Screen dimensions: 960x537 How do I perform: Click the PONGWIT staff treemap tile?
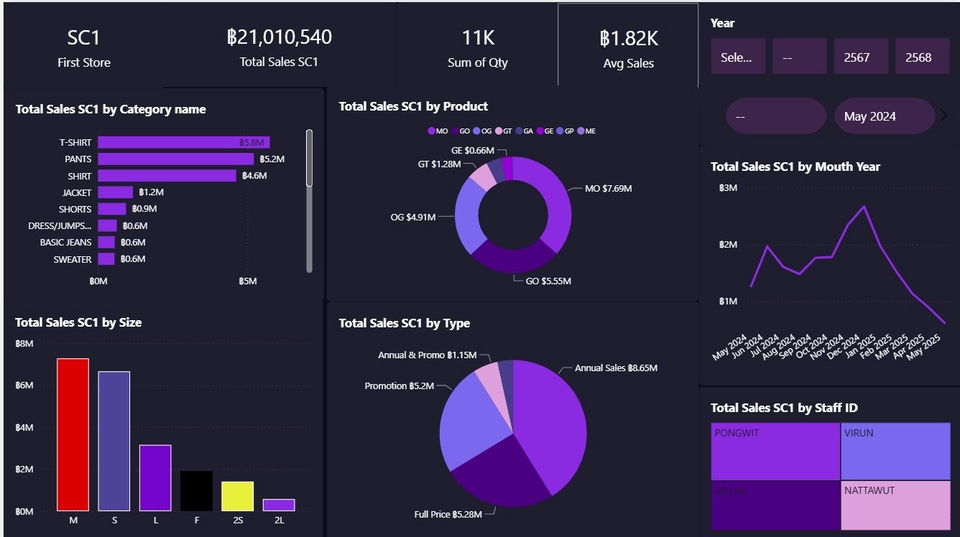point(774,452)
